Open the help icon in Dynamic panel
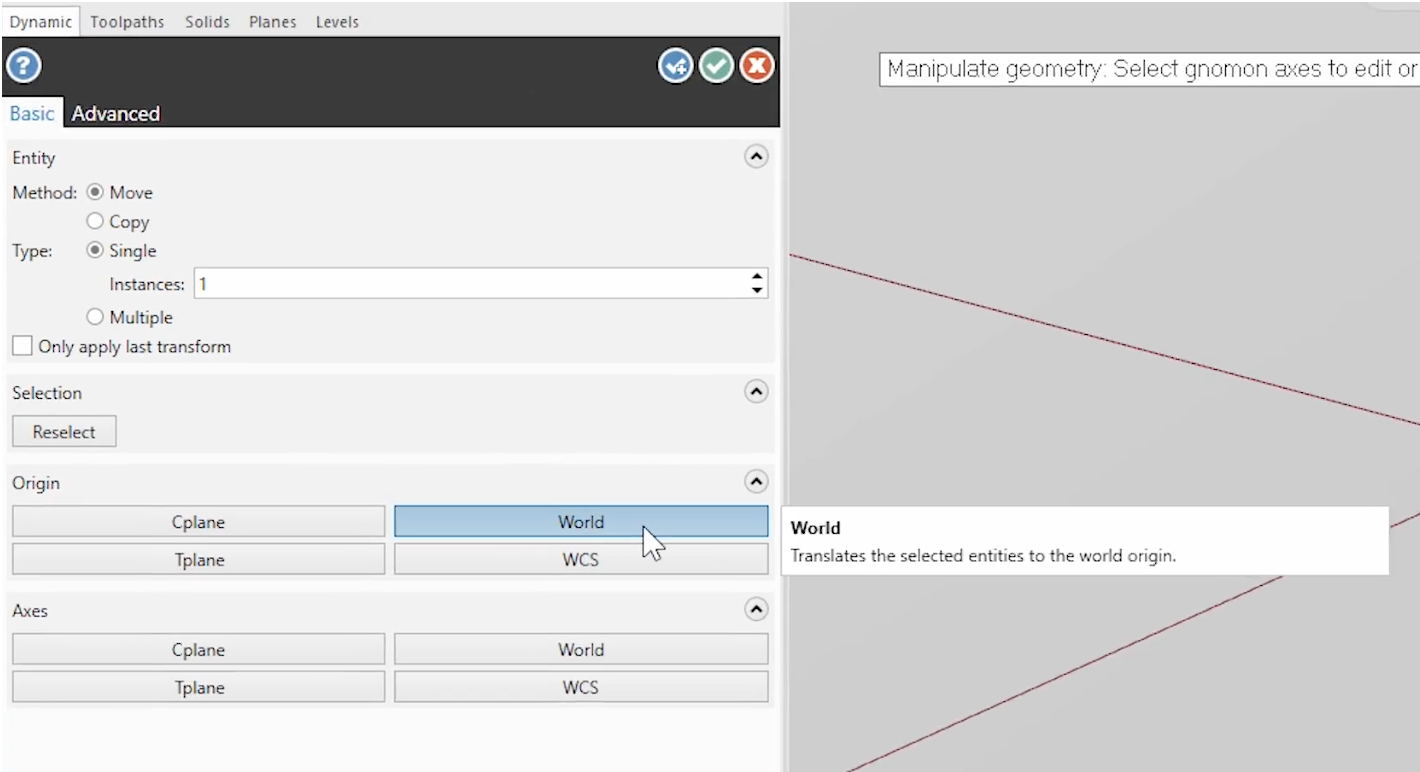The height and width of the screenshot is (772, 1420). (24, 67)
